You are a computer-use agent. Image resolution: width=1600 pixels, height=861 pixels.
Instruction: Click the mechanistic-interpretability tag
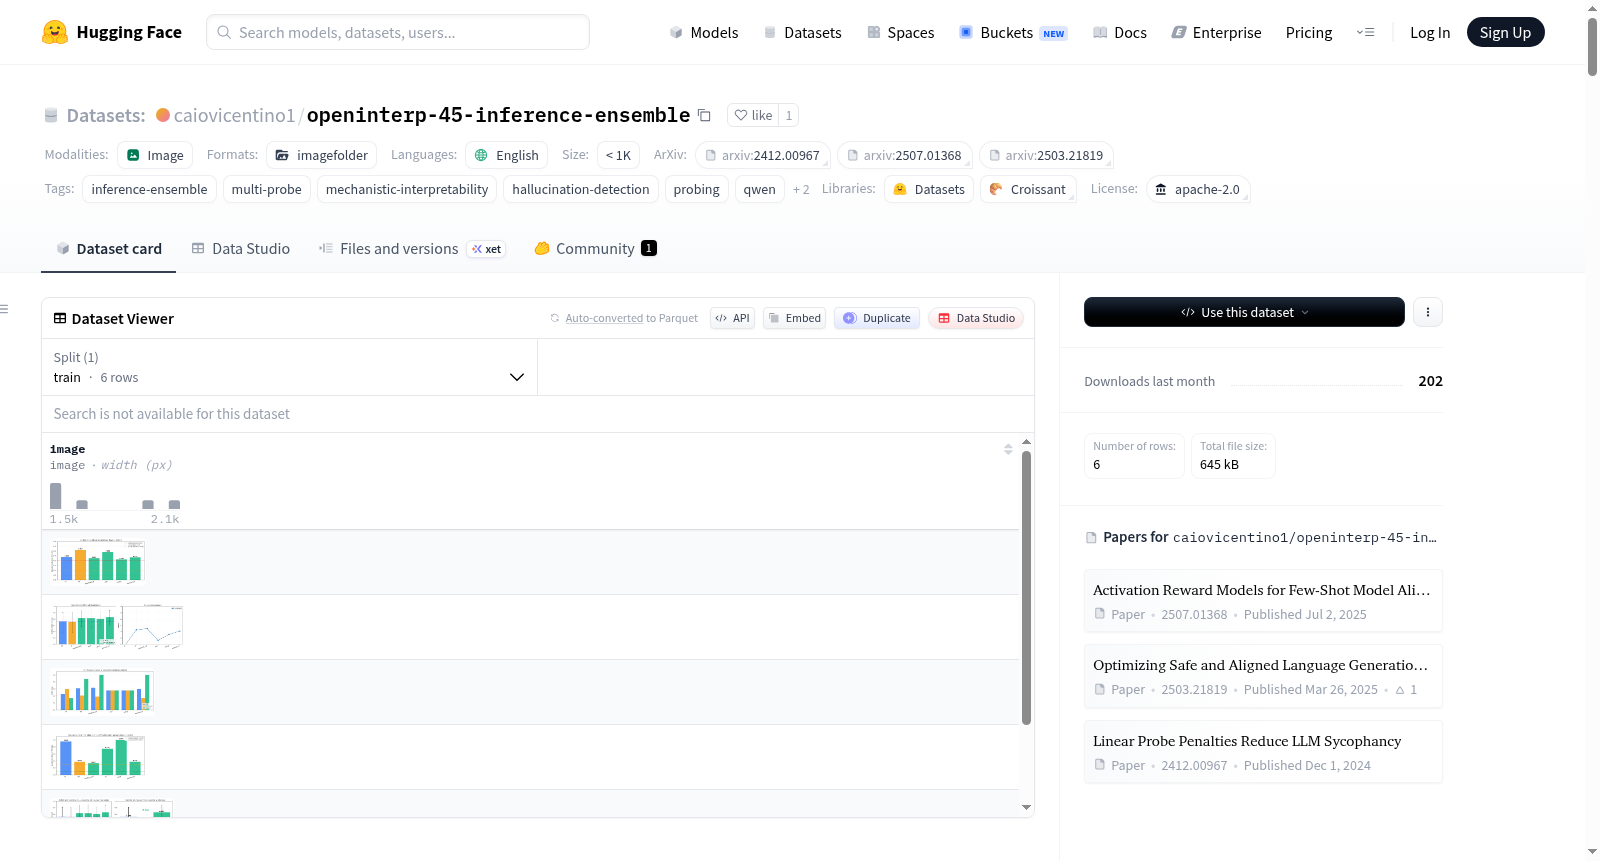pos(407,189)
